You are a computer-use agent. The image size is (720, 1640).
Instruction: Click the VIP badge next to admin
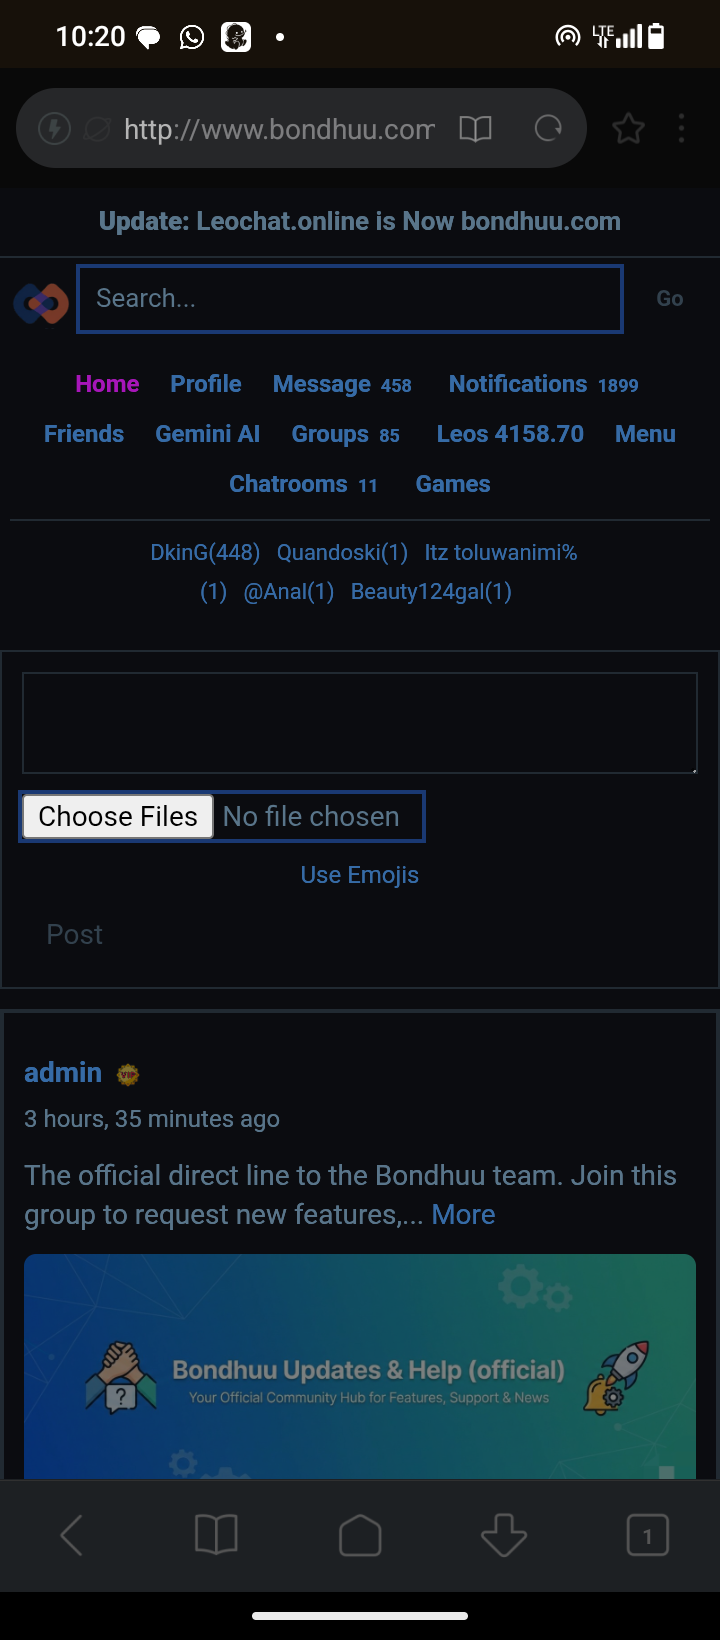(128, 1072)
